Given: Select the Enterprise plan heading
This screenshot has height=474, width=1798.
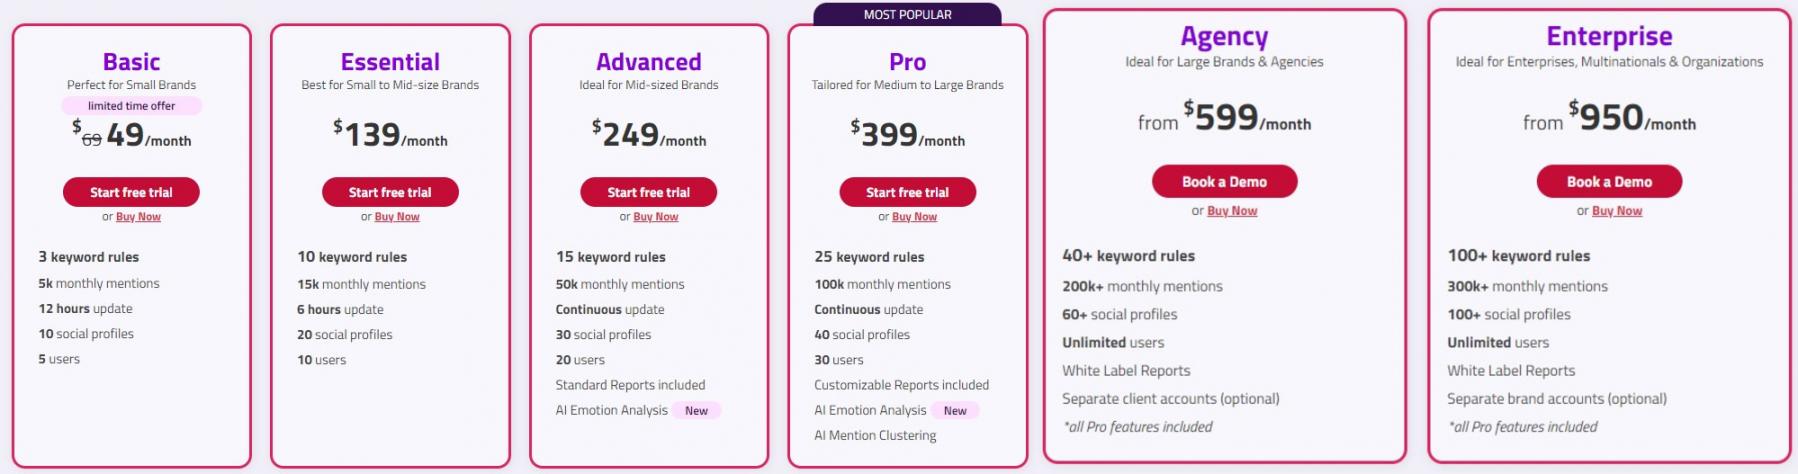Looking at the screenshot, I should (1609, 37).
